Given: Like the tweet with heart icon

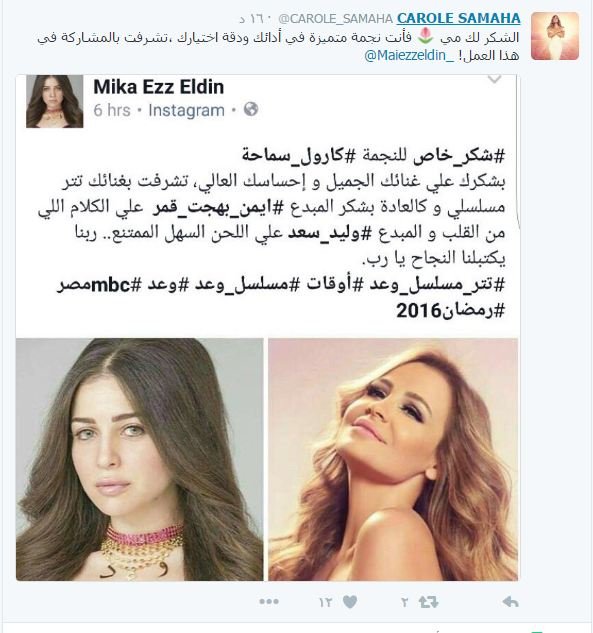Looking at the screenshot, I should 350,602.
